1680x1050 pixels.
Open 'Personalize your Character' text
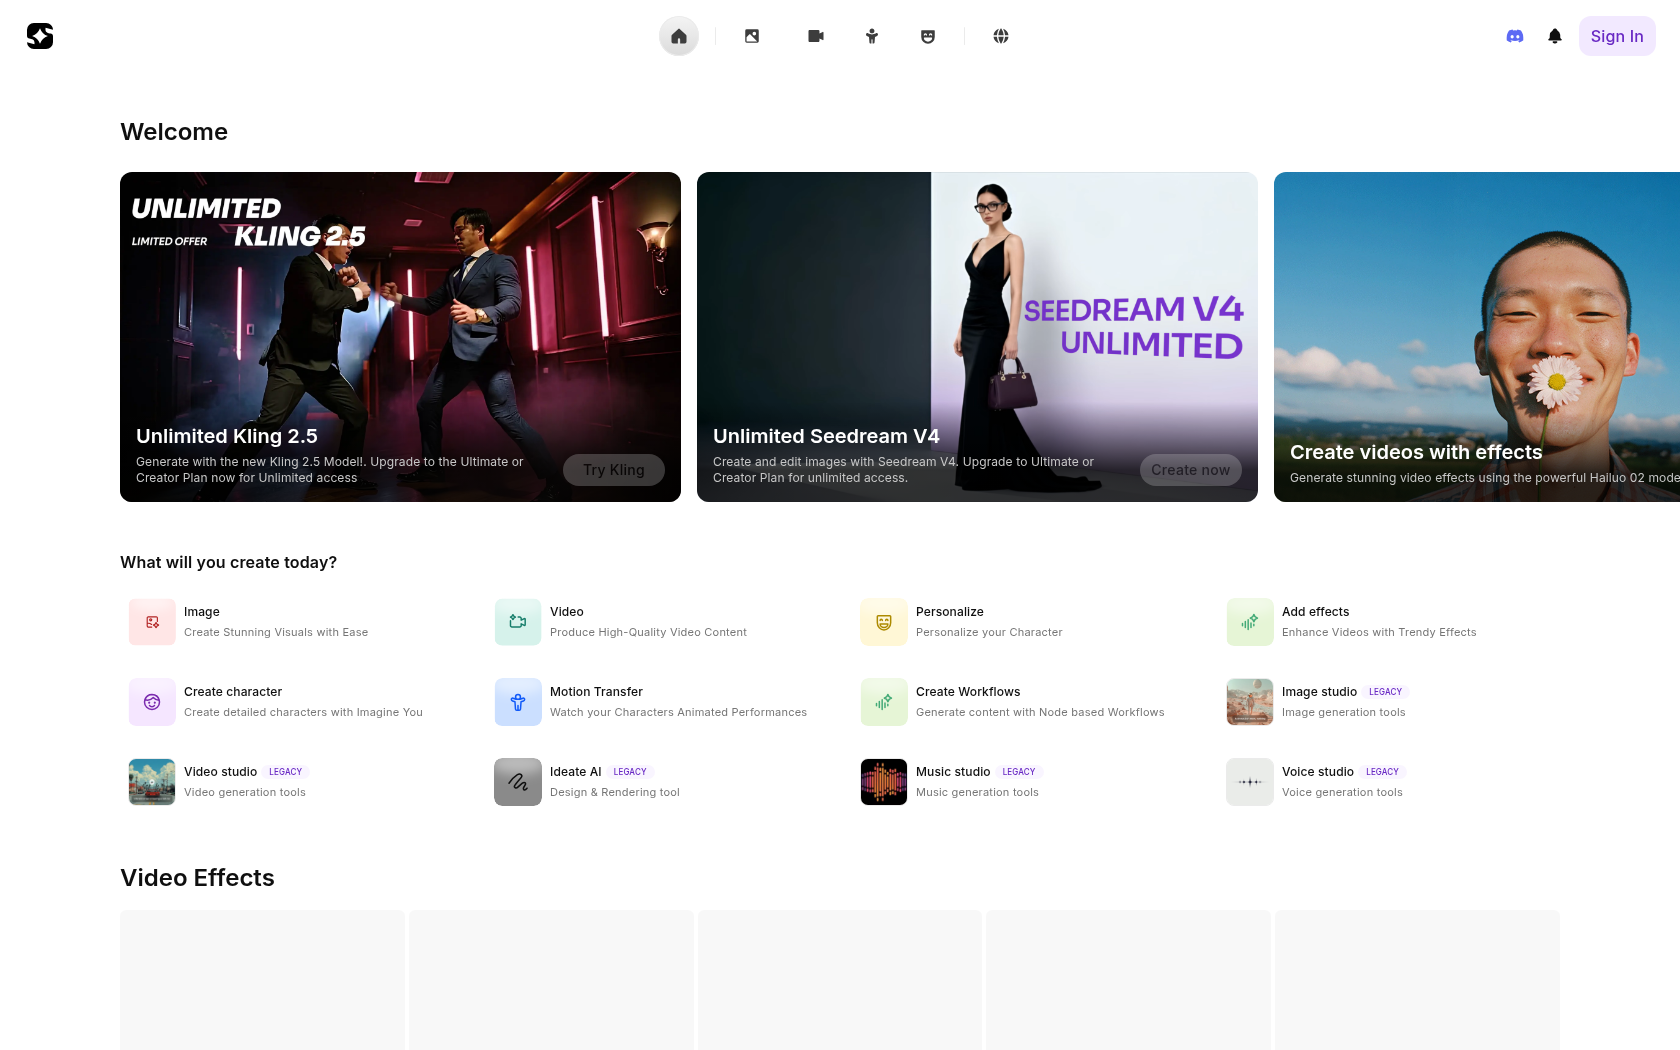(x=989, y=632)
